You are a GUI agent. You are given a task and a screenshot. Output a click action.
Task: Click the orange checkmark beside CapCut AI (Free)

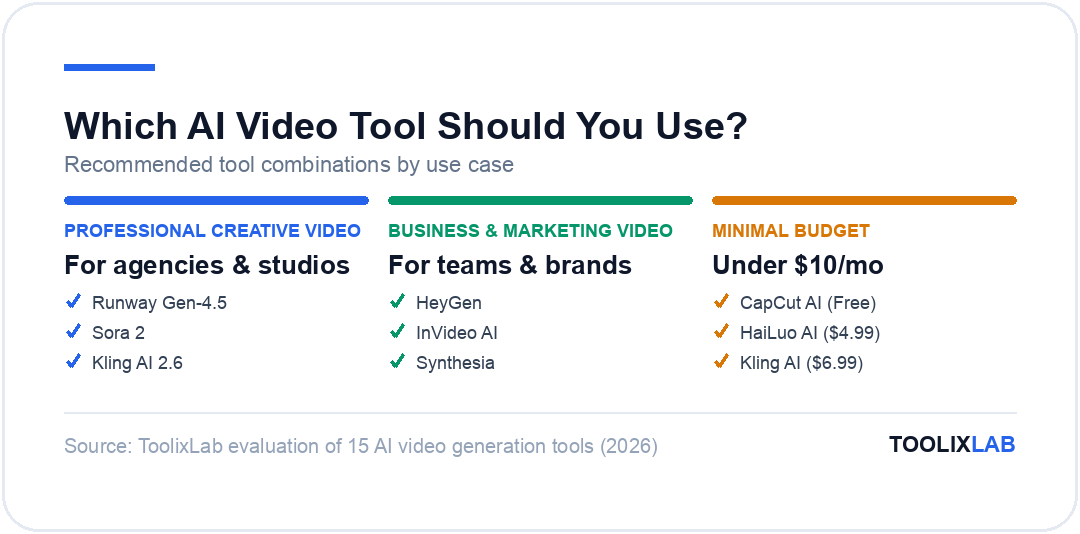721,302
